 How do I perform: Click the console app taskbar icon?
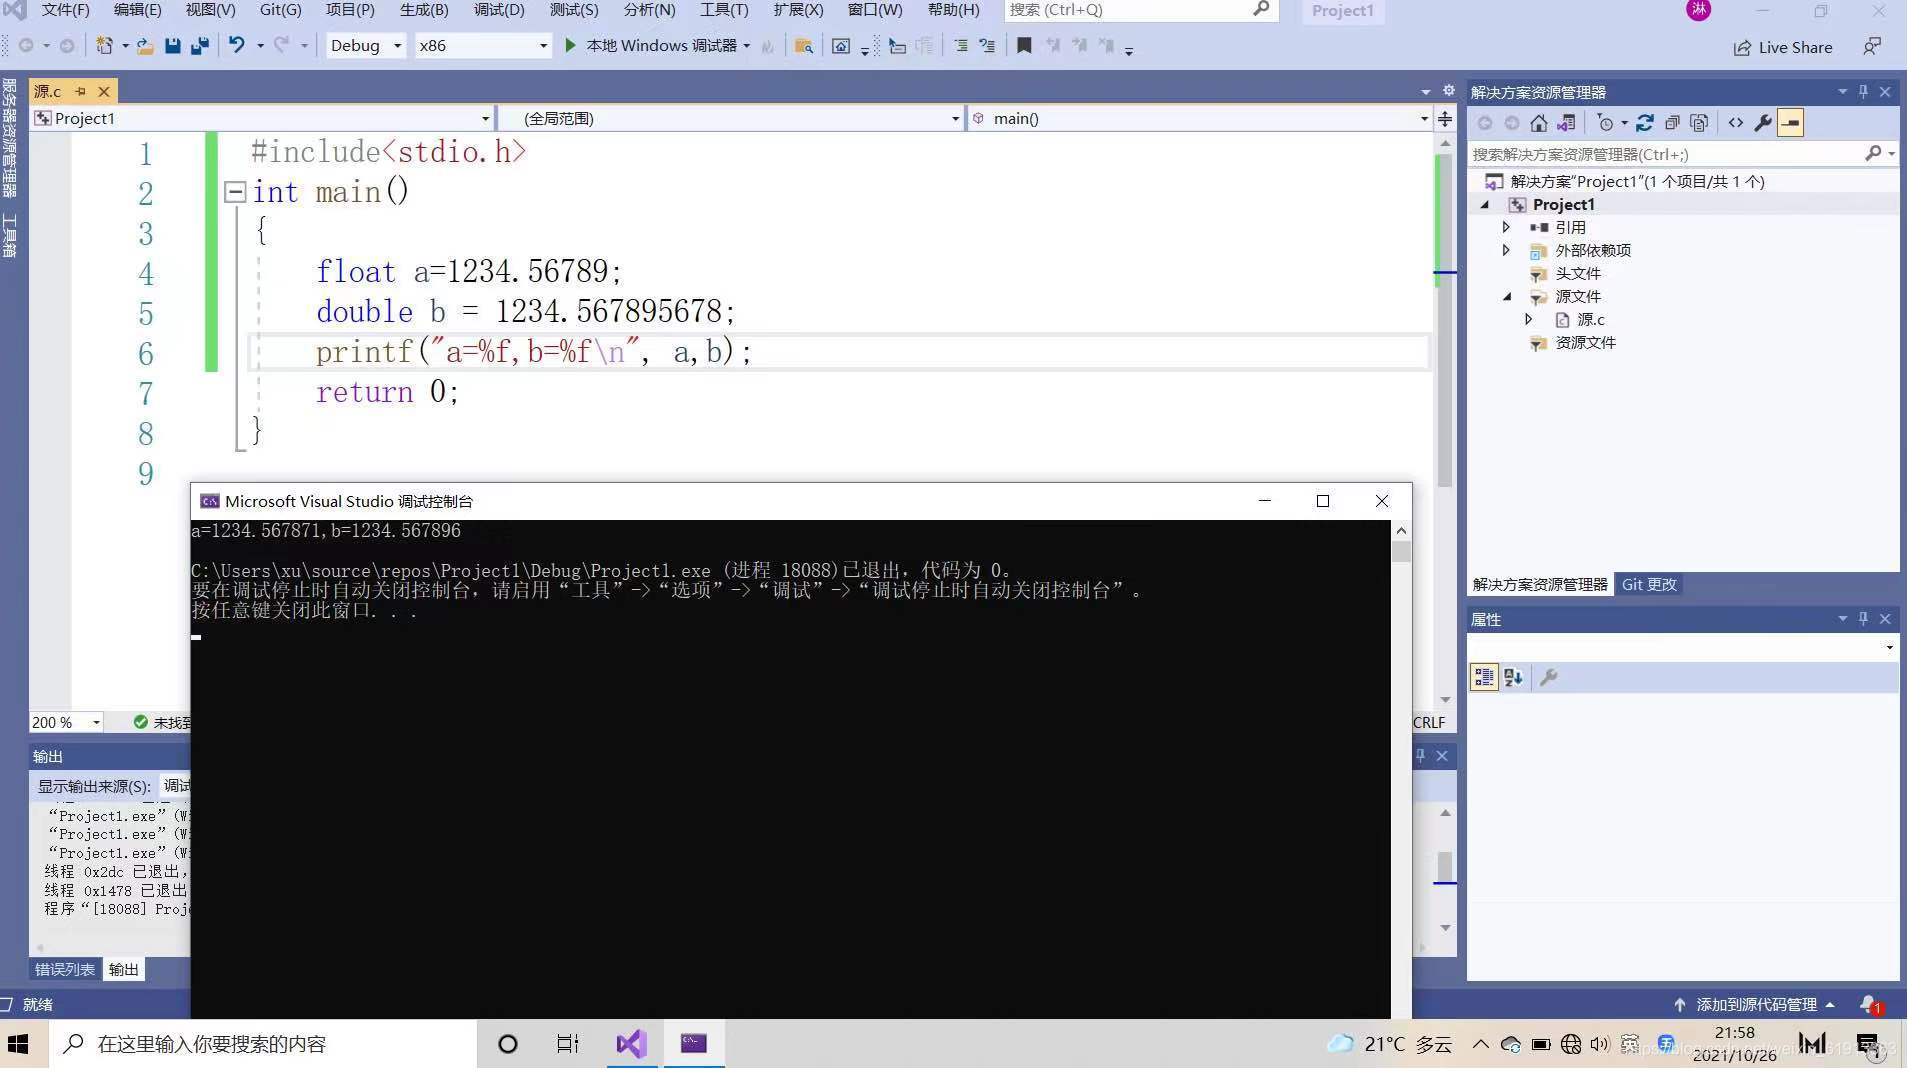point(693,1044)
